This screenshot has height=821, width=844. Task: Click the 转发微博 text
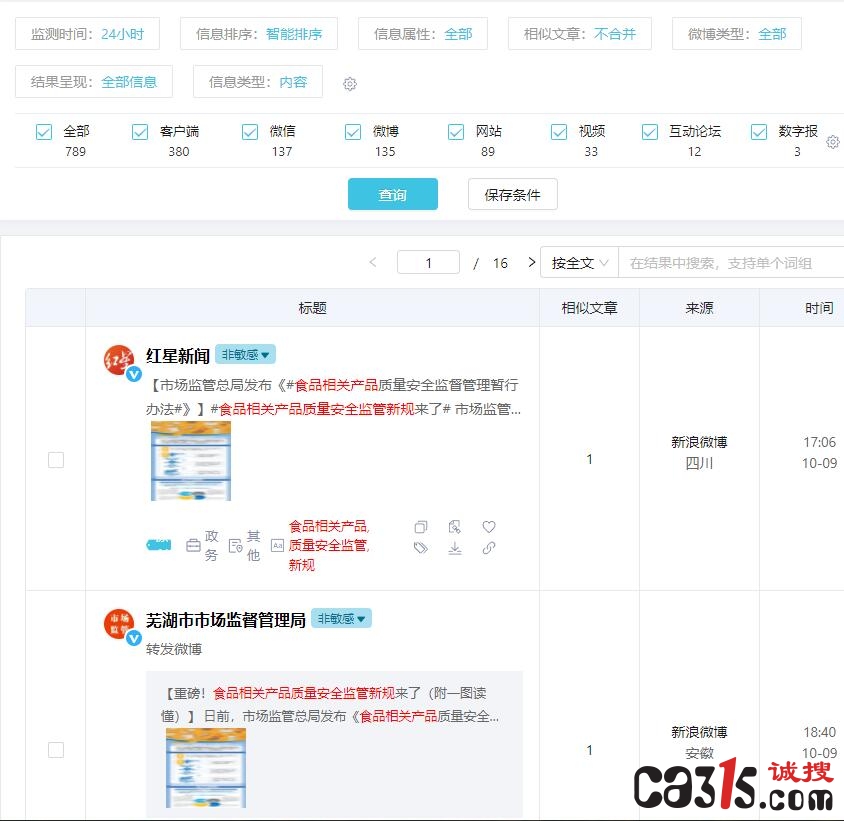click(174, 649)
